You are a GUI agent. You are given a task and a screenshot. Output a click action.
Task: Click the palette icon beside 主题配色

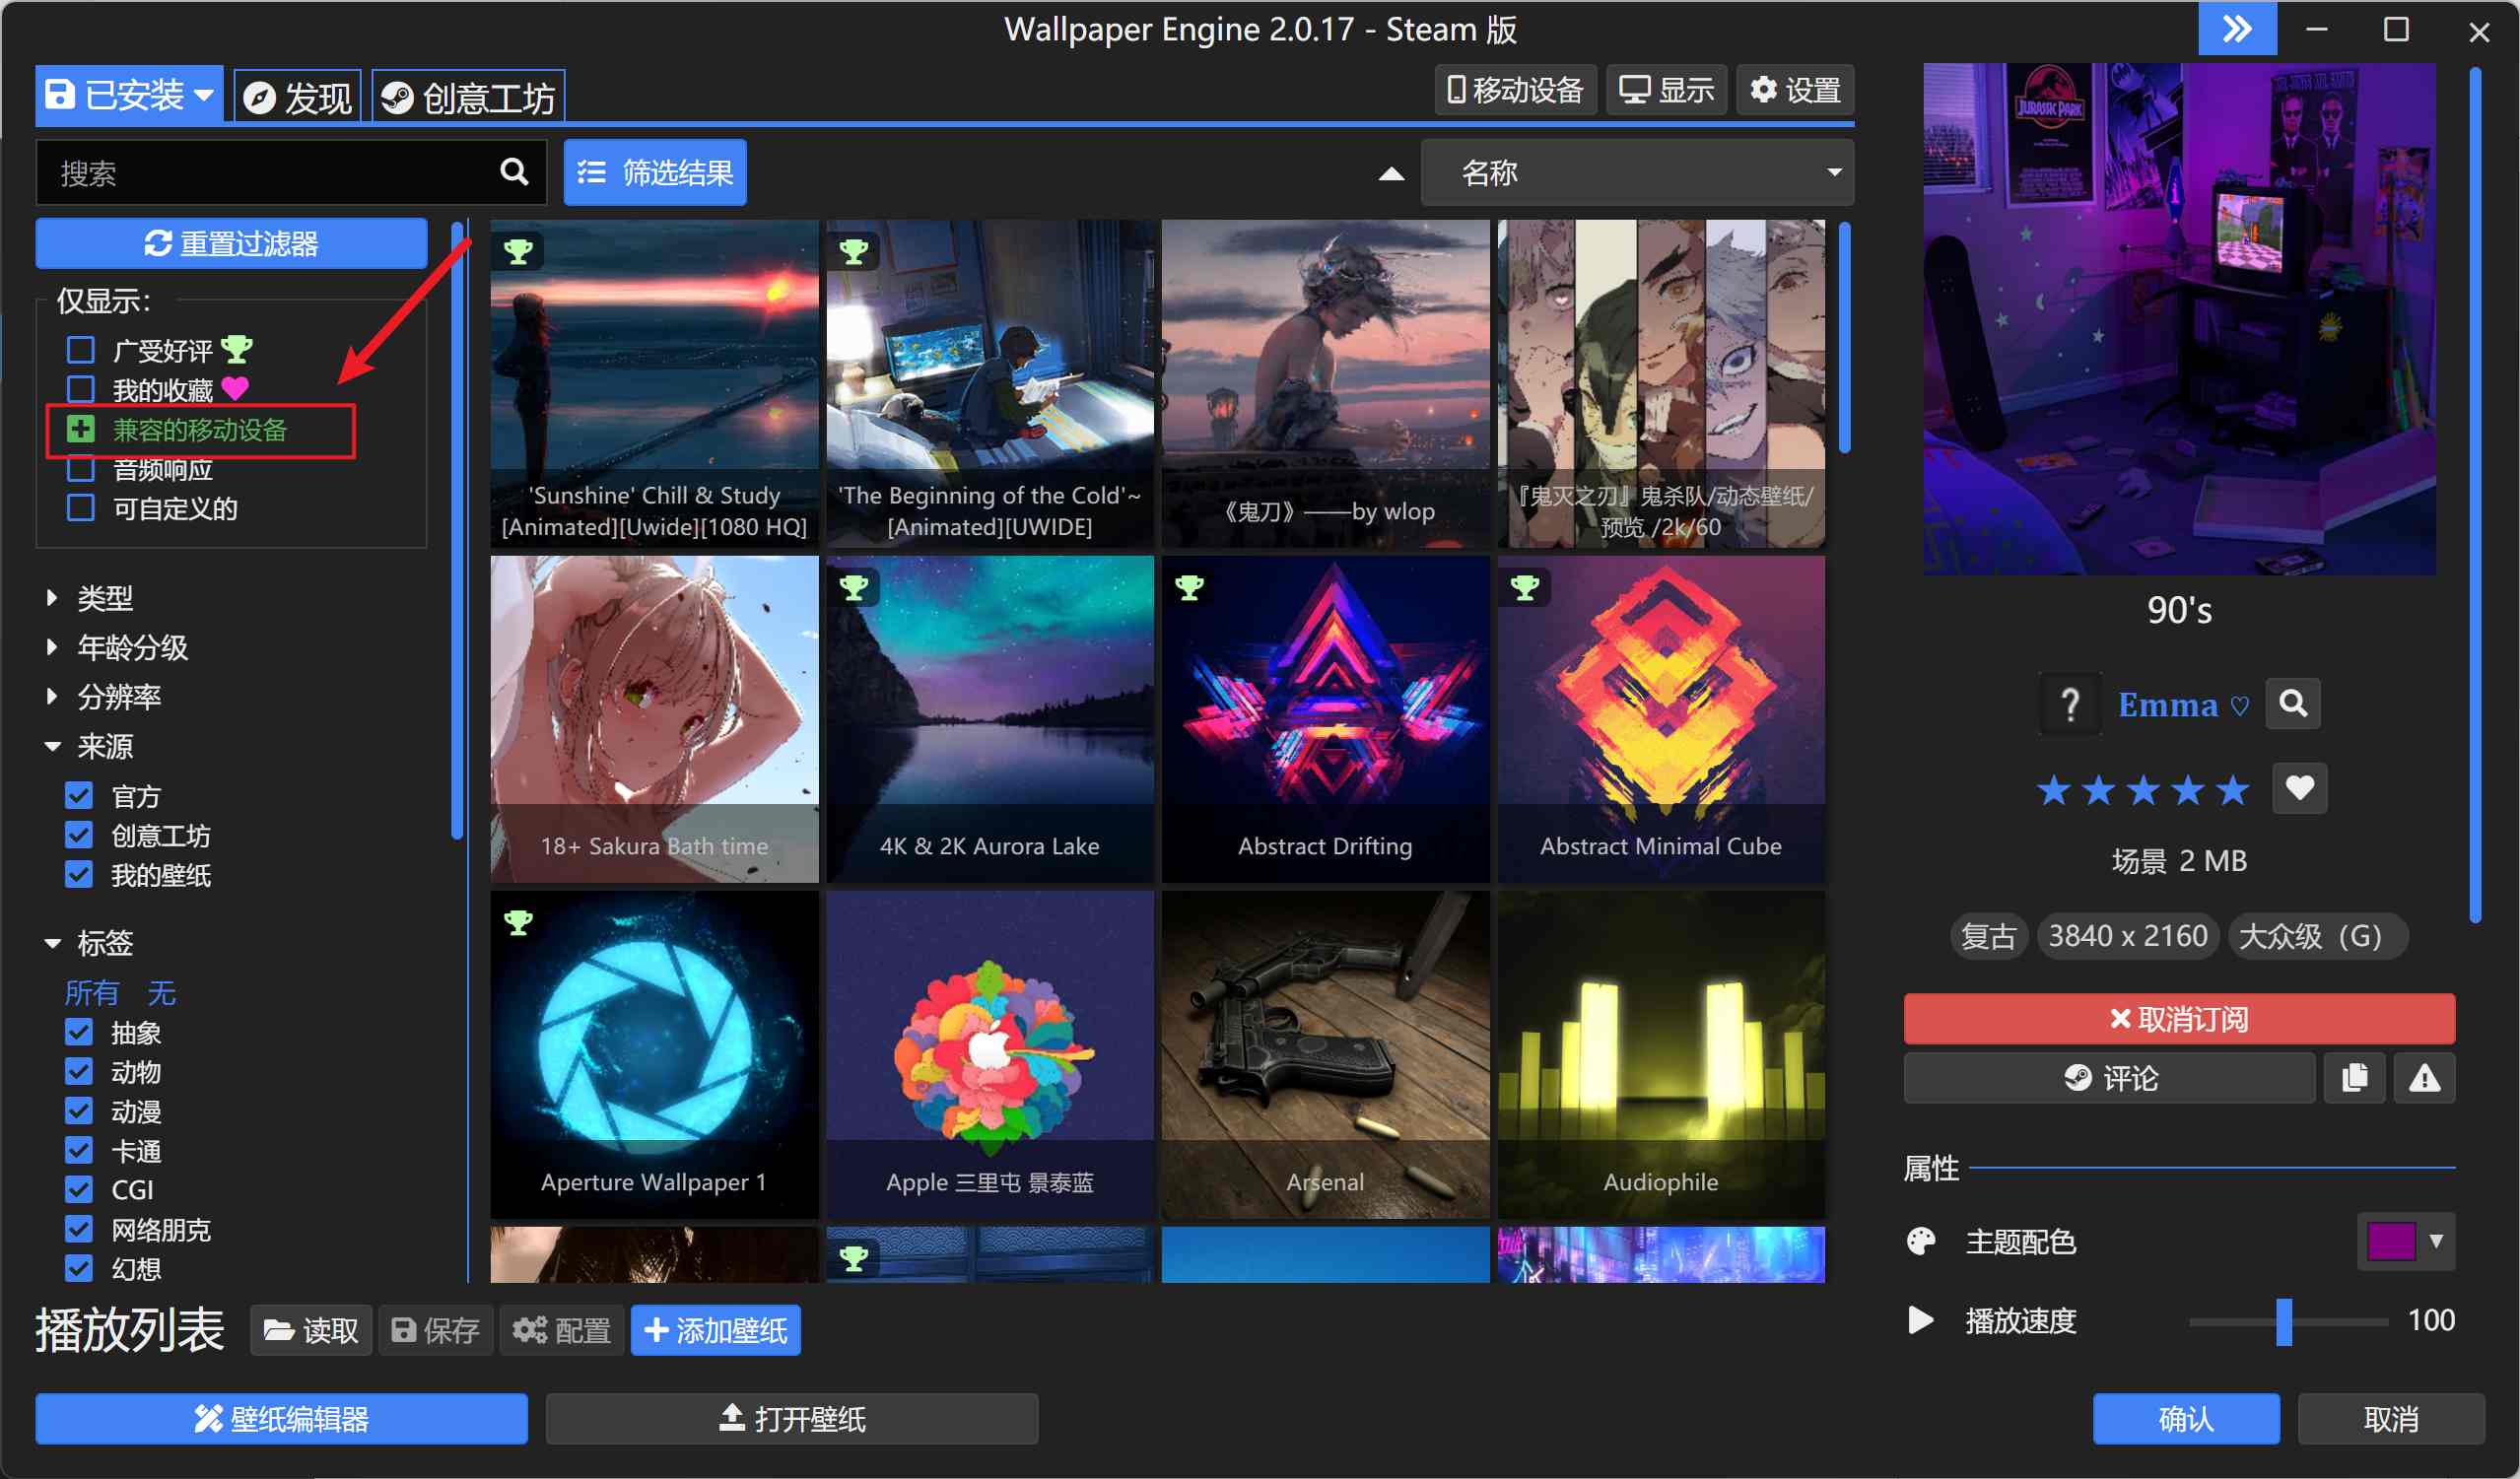1921,1241
